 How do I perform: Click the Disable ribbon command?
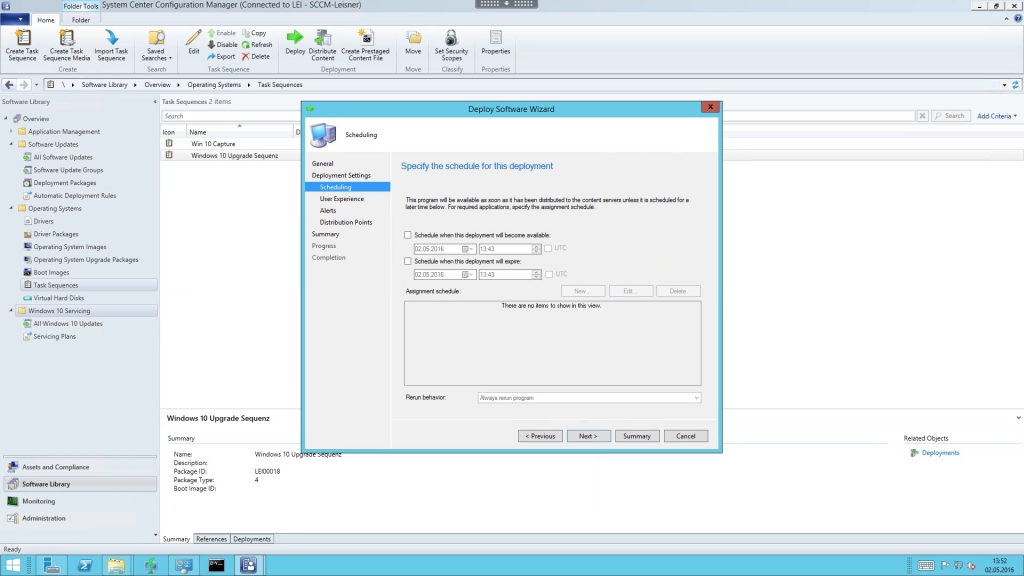coord(222,44)
